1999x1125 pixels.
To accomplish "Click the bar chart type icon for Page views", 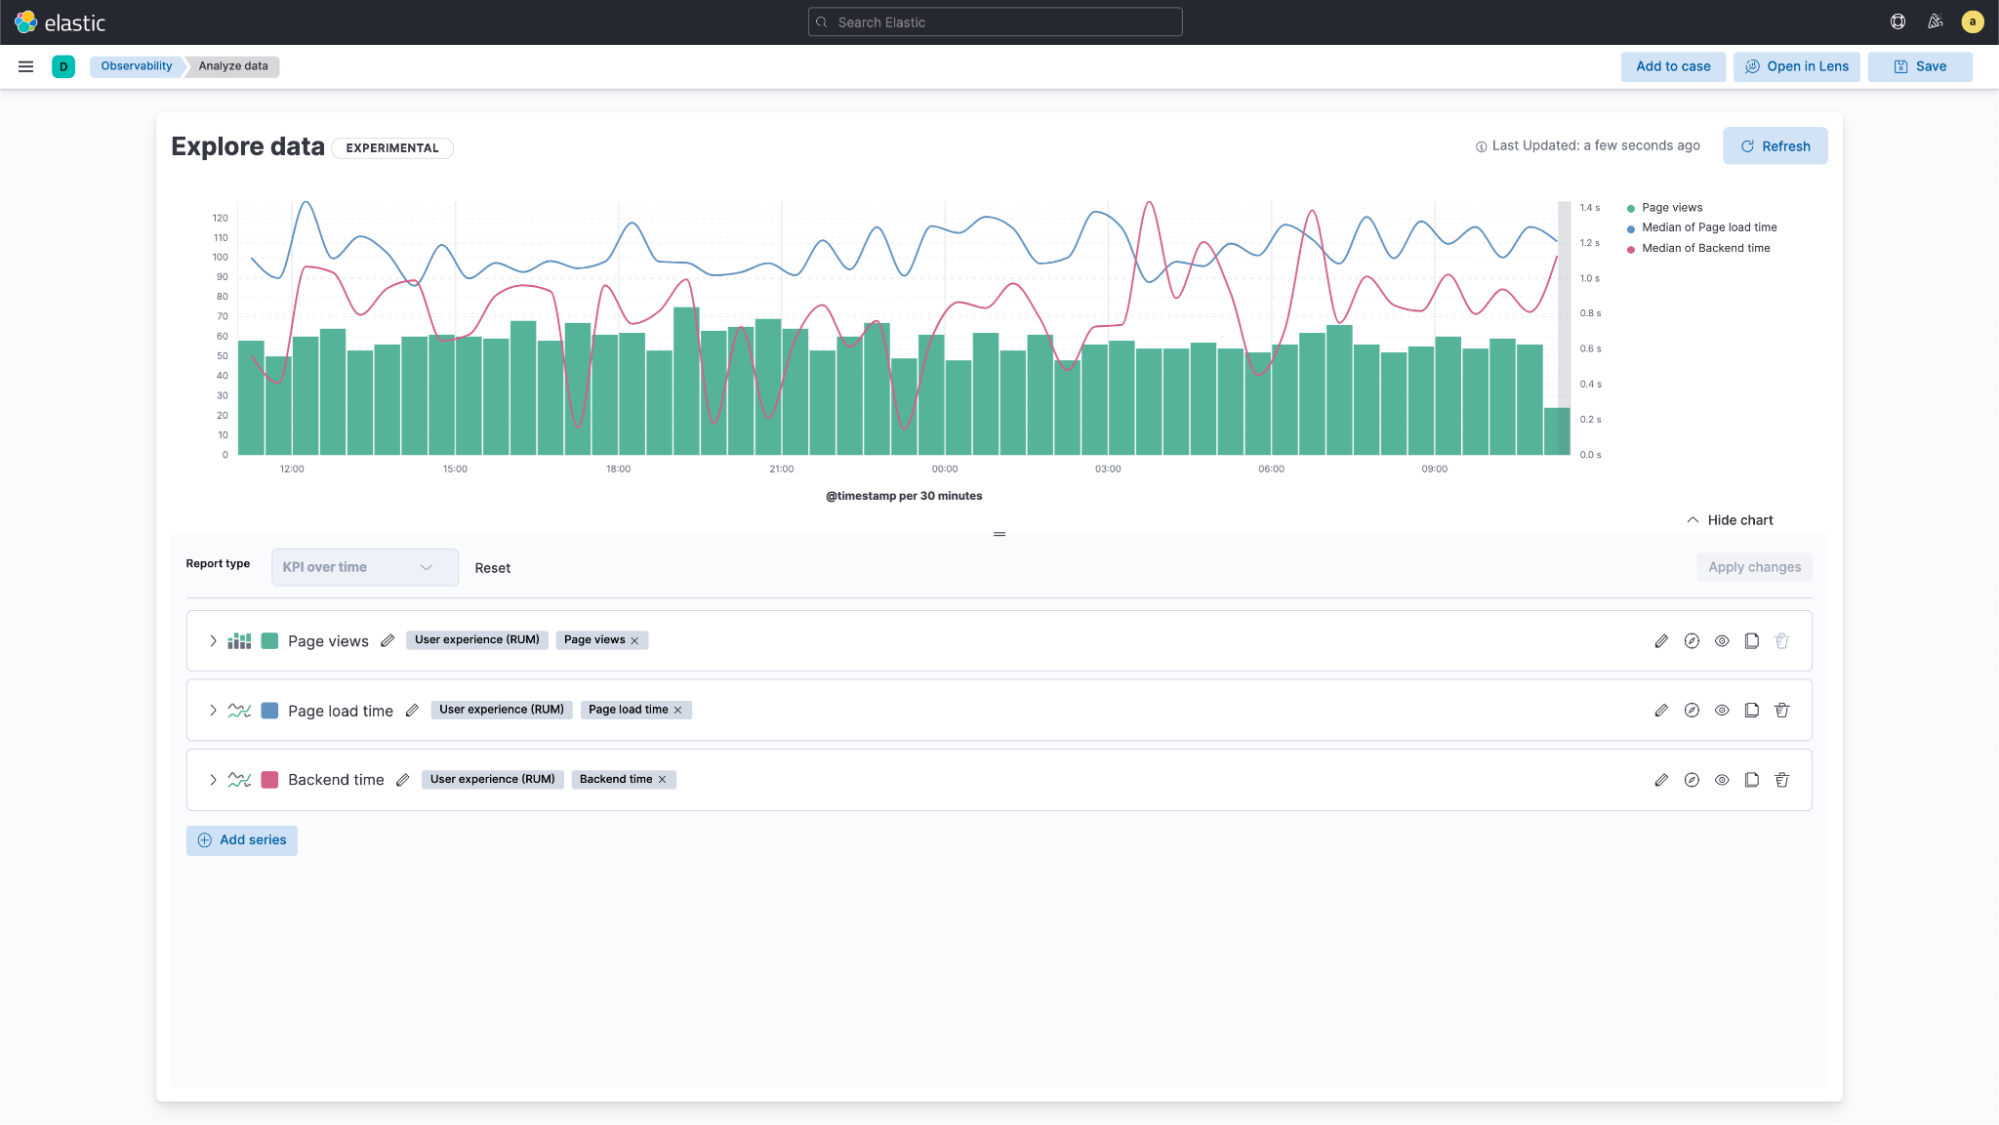I will (239, 641).
